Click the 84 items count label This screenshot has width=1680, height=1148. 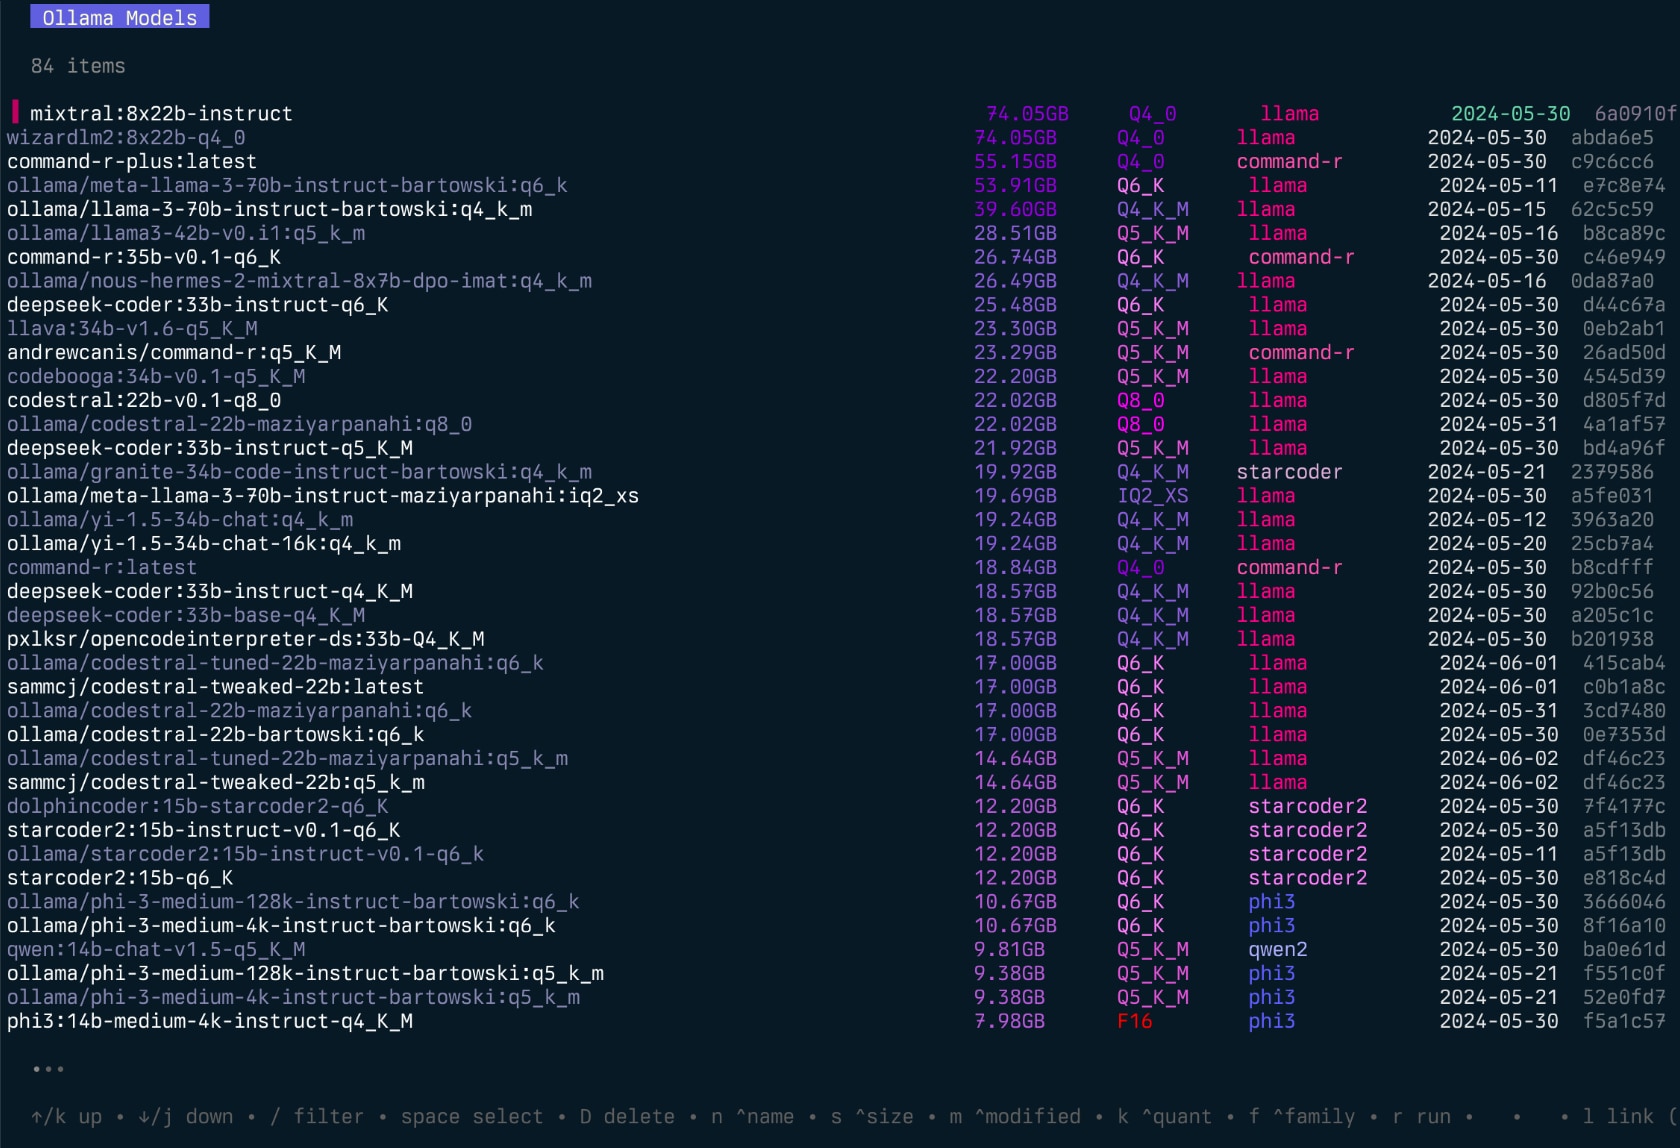pyautogui.click(x=78, y=66)
